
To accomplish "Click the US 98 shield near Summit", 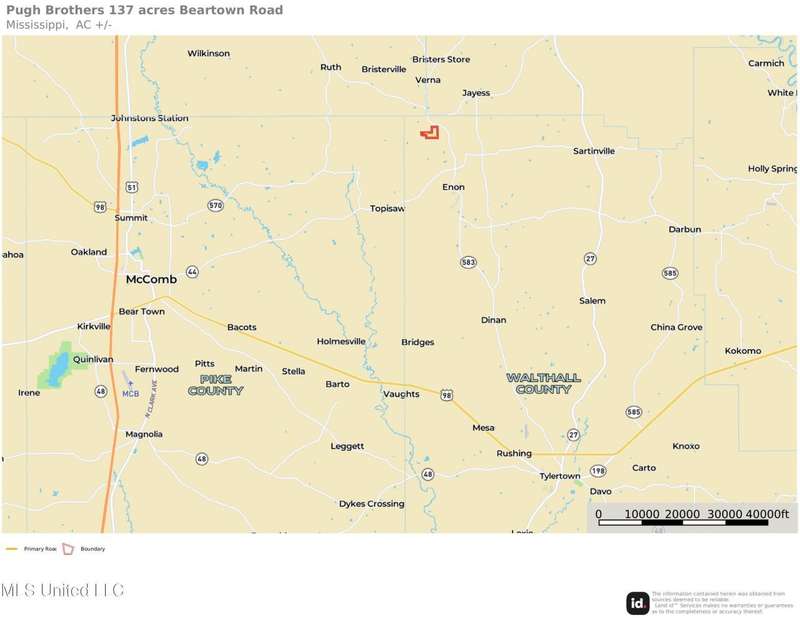I will [100, 207].
